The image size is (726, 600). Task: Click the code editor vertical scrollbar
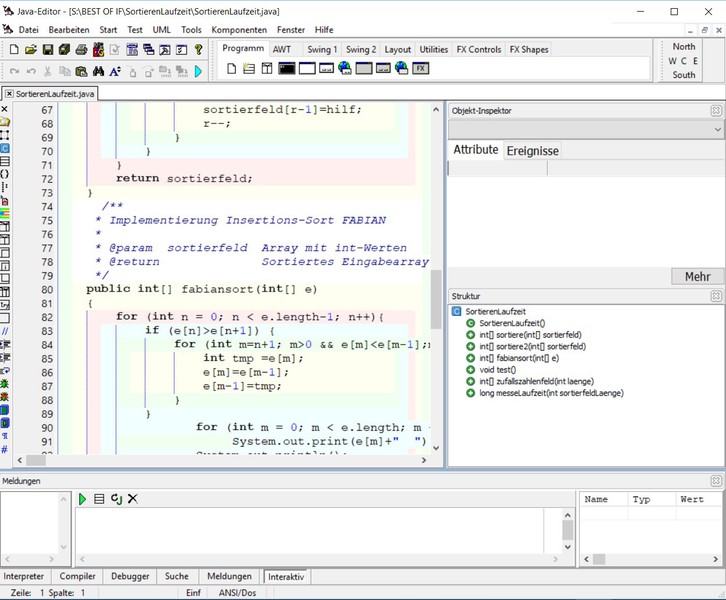436,300
